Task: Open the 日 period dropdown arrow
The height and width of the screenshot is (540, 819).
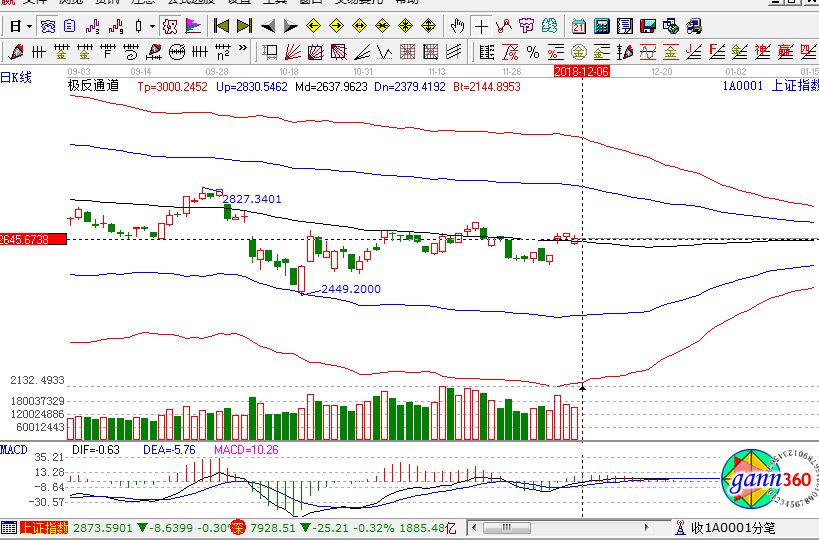Action: coord(28,26)
